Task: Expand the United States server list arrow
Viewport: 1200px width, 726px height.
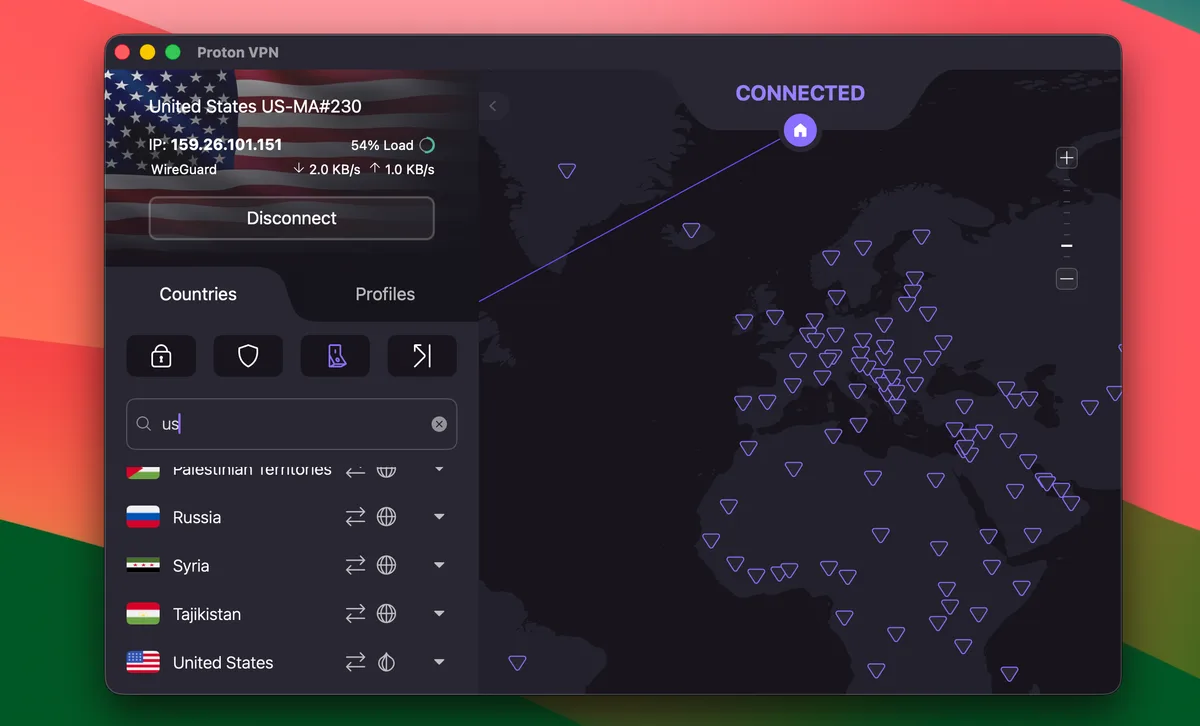Action: click(439, 662)
